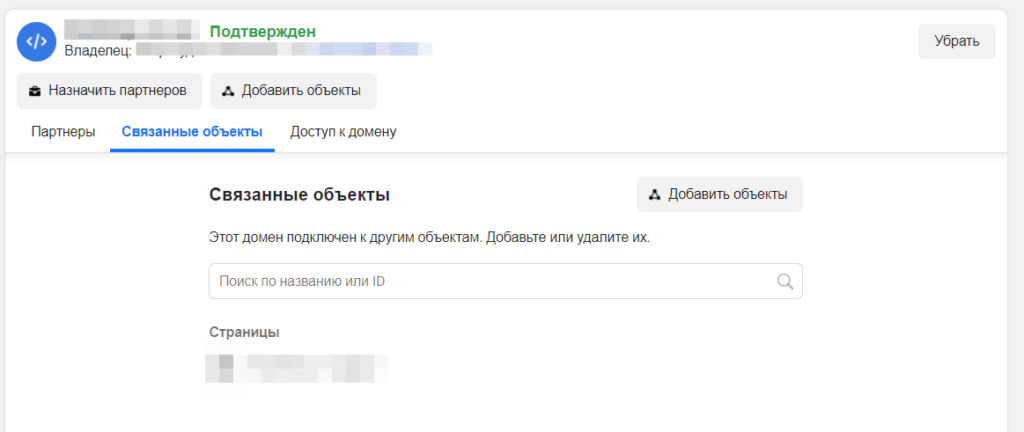Open the Доступ к домену tab
The width and height of the screenshot is (1024, 432).
(x=343, y=132)
